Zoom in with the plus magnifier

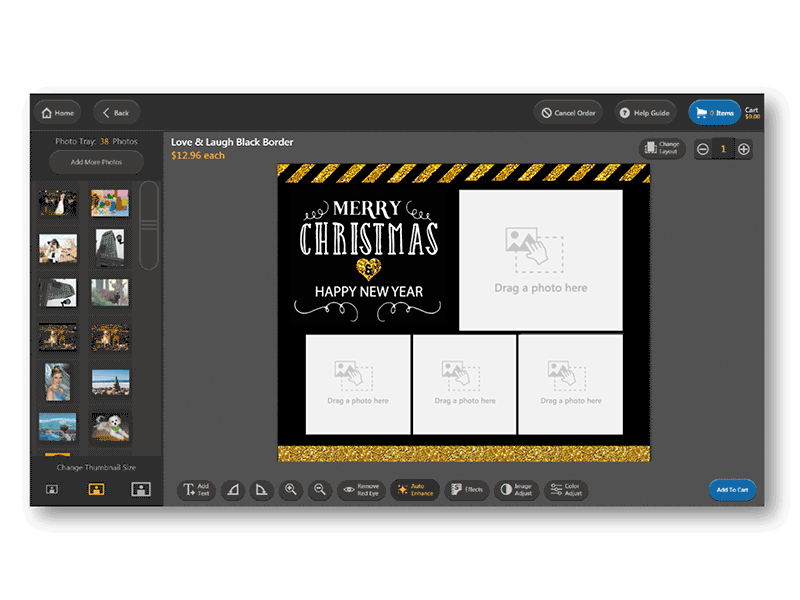pyautogui.click(x=291, y=490)
